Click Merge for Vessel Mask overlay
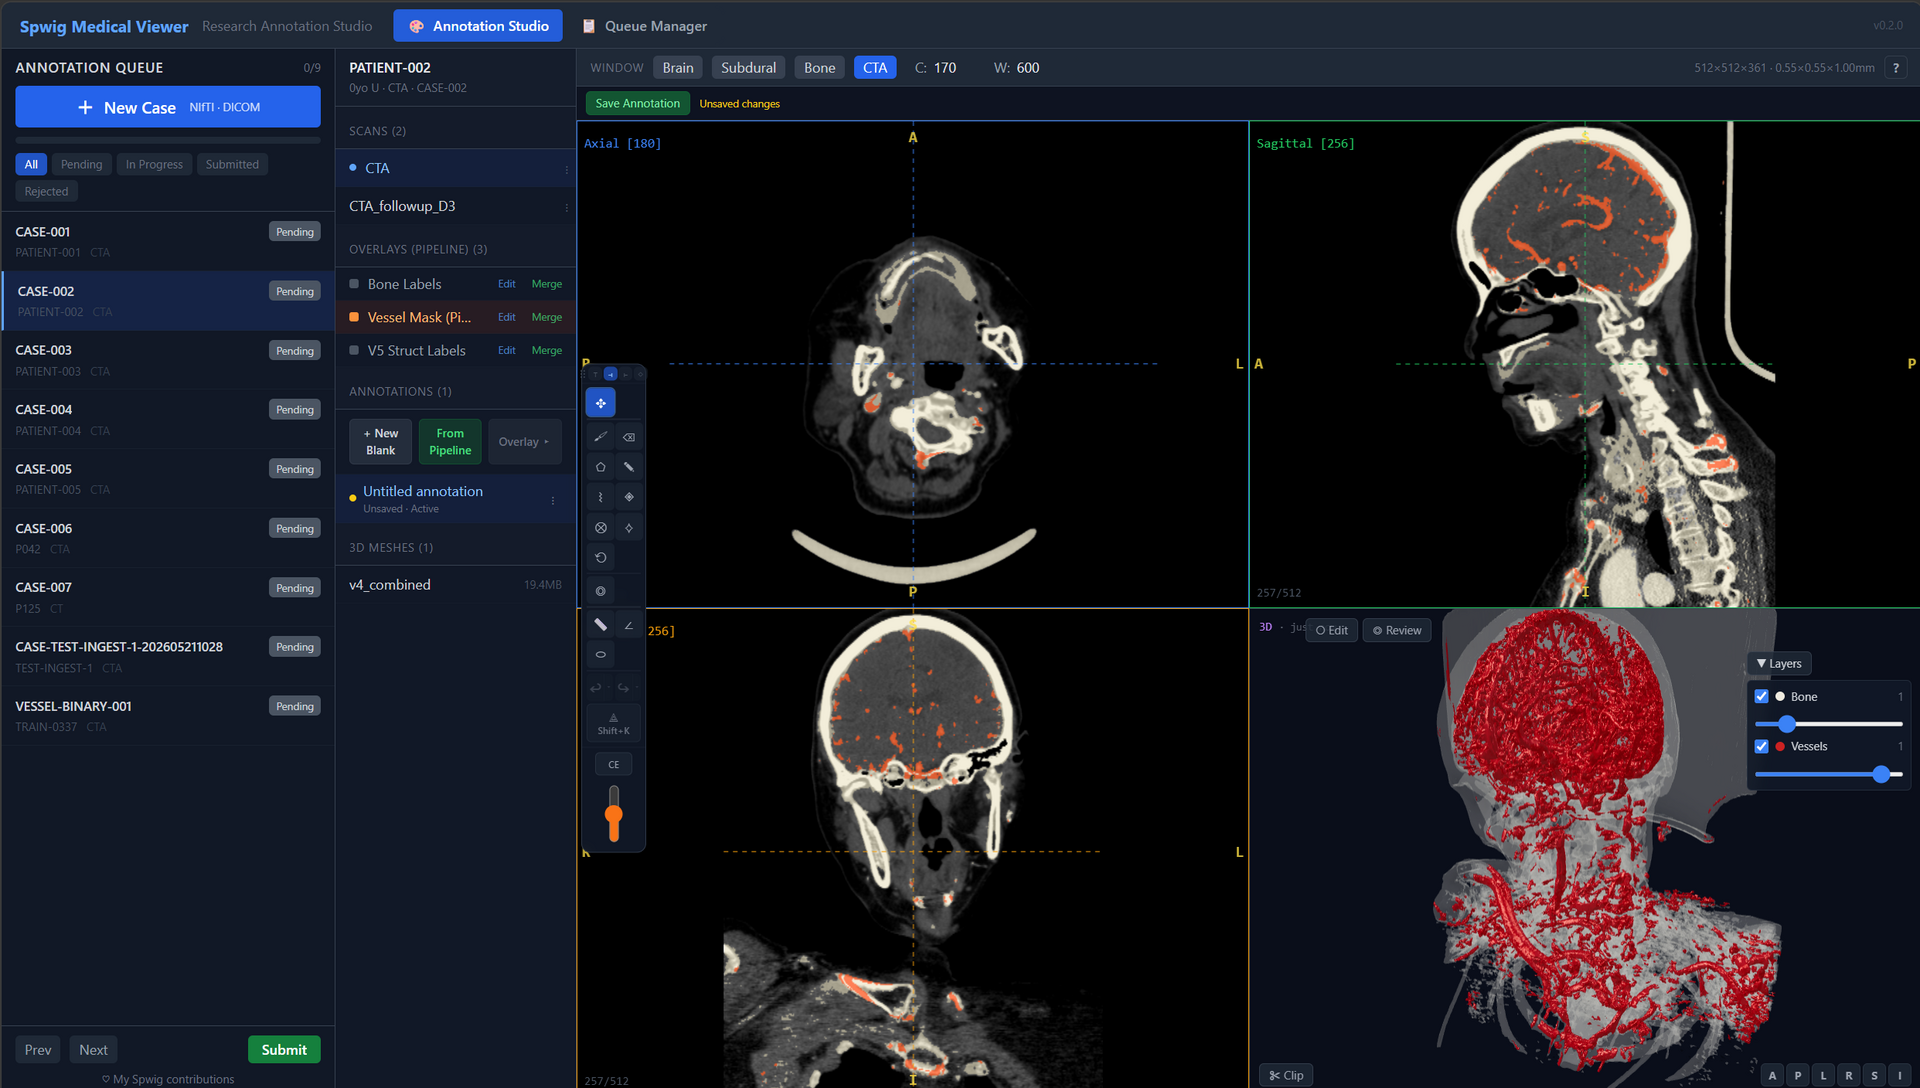 coord(547,317)
